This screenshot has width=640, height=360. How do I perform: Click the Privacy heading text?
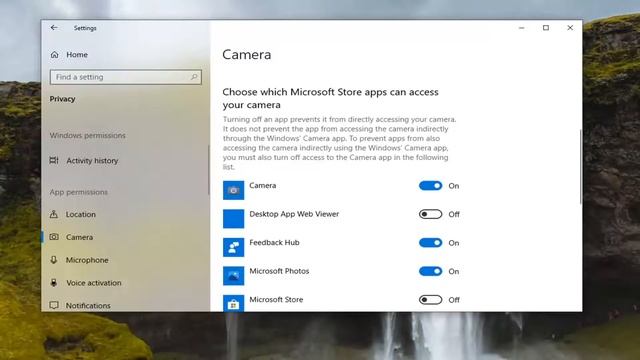click(62, 99)
